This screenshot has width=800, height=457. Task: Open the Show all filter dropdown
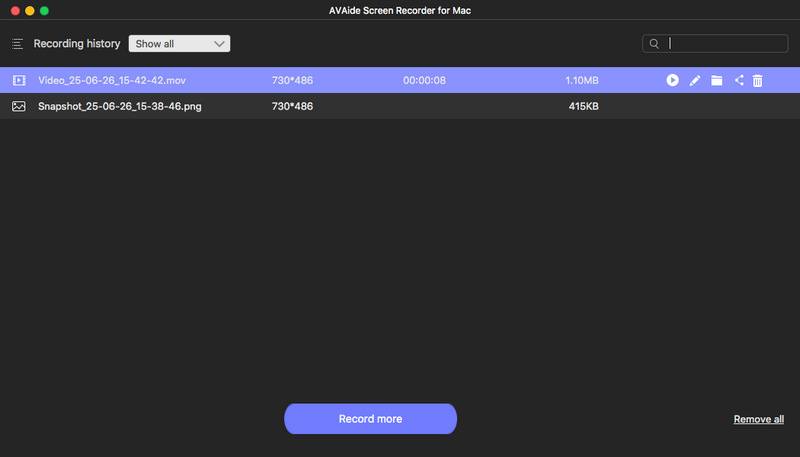[179, 43]
